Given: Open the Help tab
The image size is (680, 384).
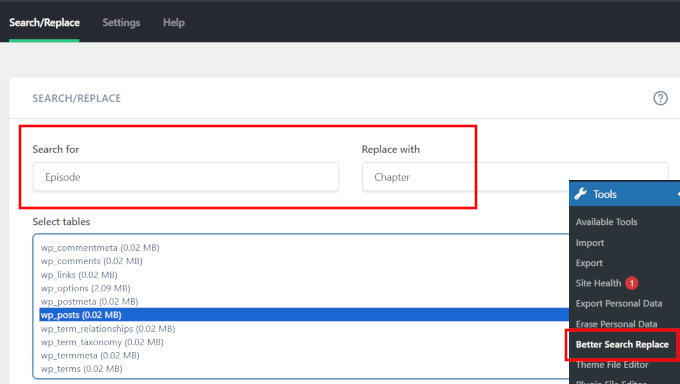Looking at the screenshot, I should (173, 23).
